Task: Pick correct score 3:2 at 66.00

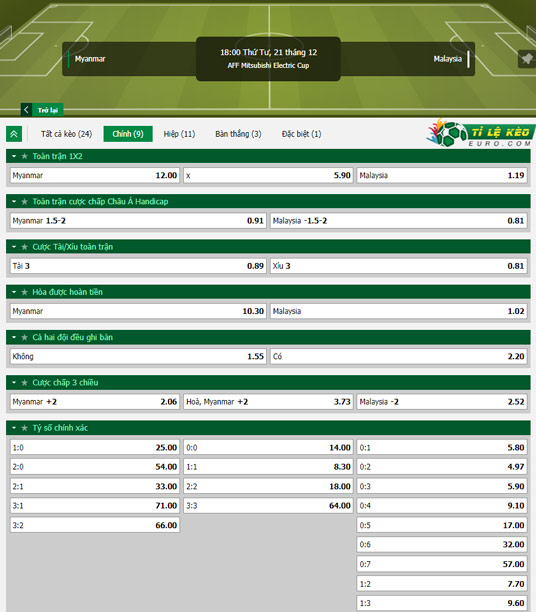Action: [x=95, y=525]
